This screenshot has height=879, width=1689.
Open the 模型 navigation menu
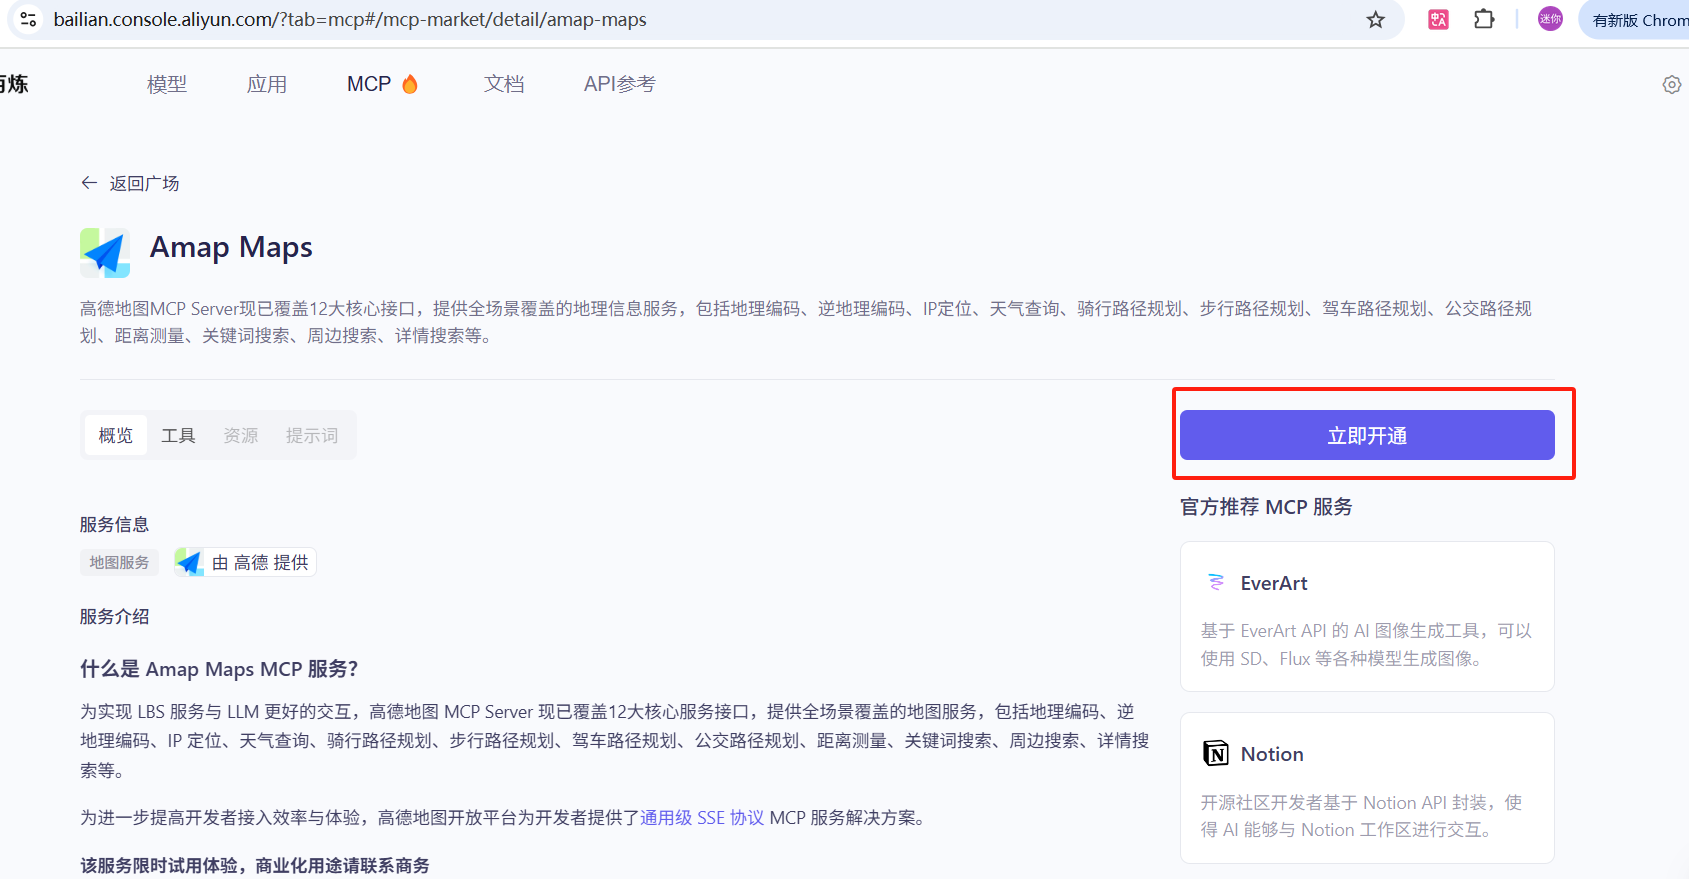(167, 84)
